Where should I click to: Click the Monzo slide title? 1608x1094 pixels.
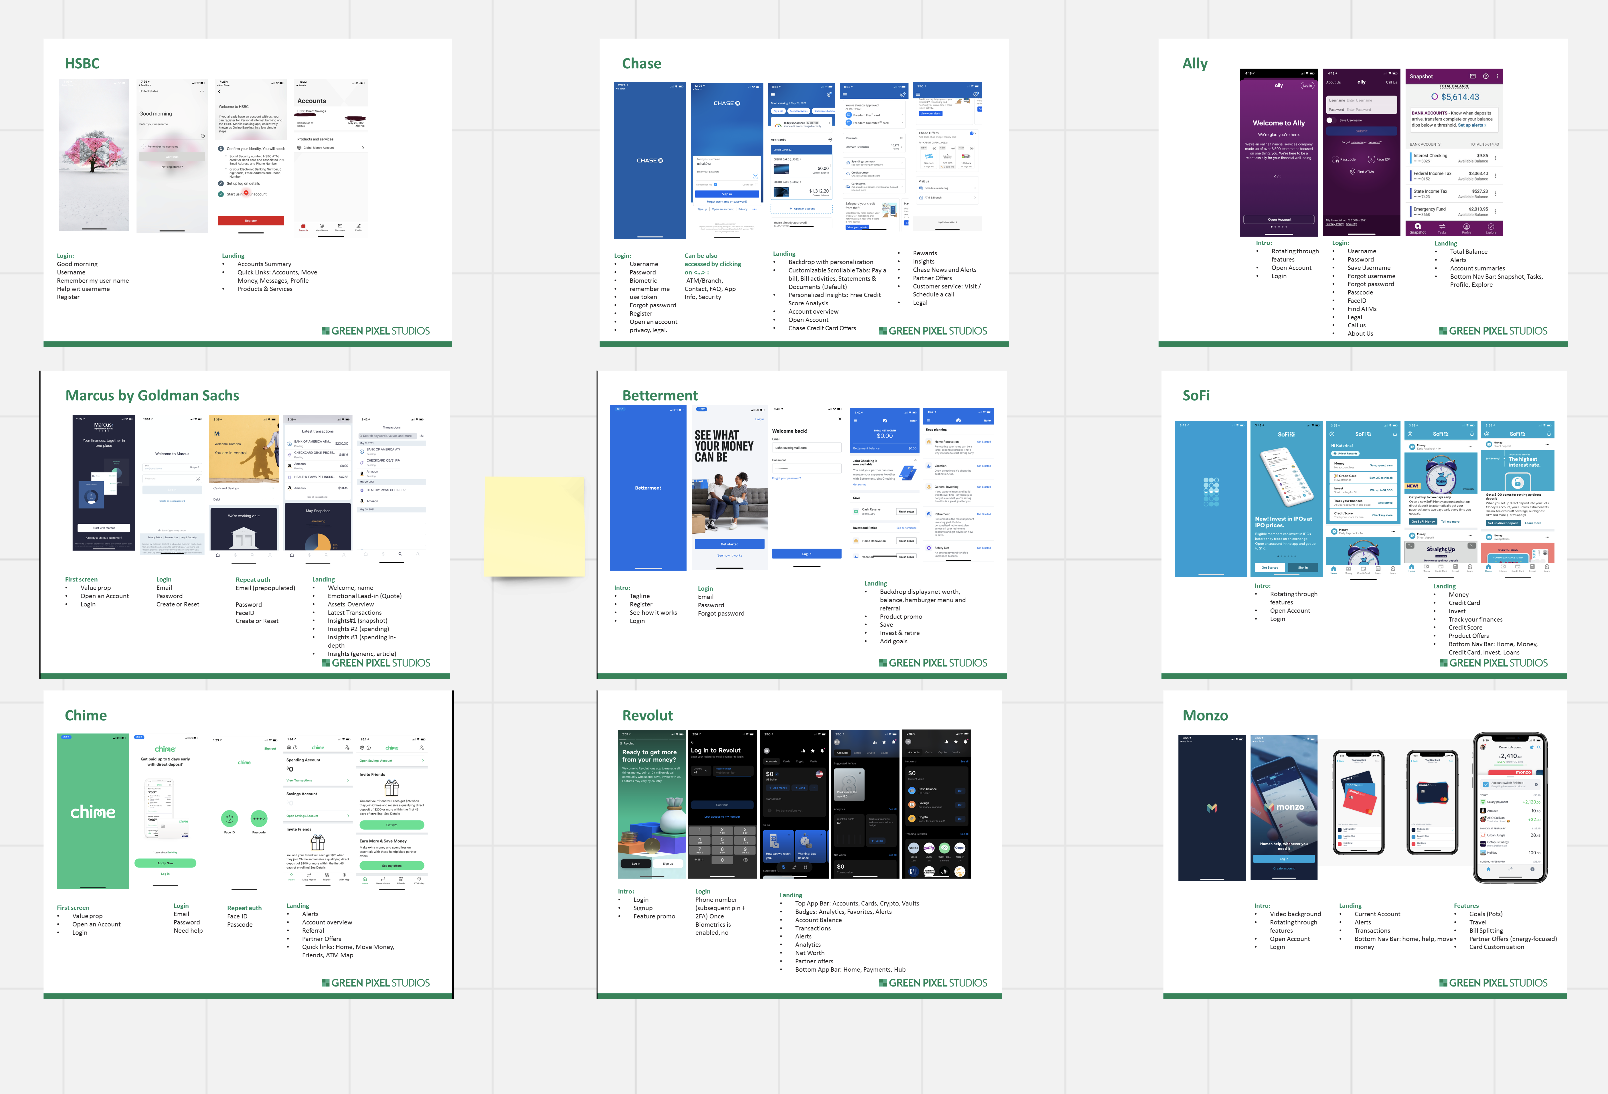coord(1205,715)
